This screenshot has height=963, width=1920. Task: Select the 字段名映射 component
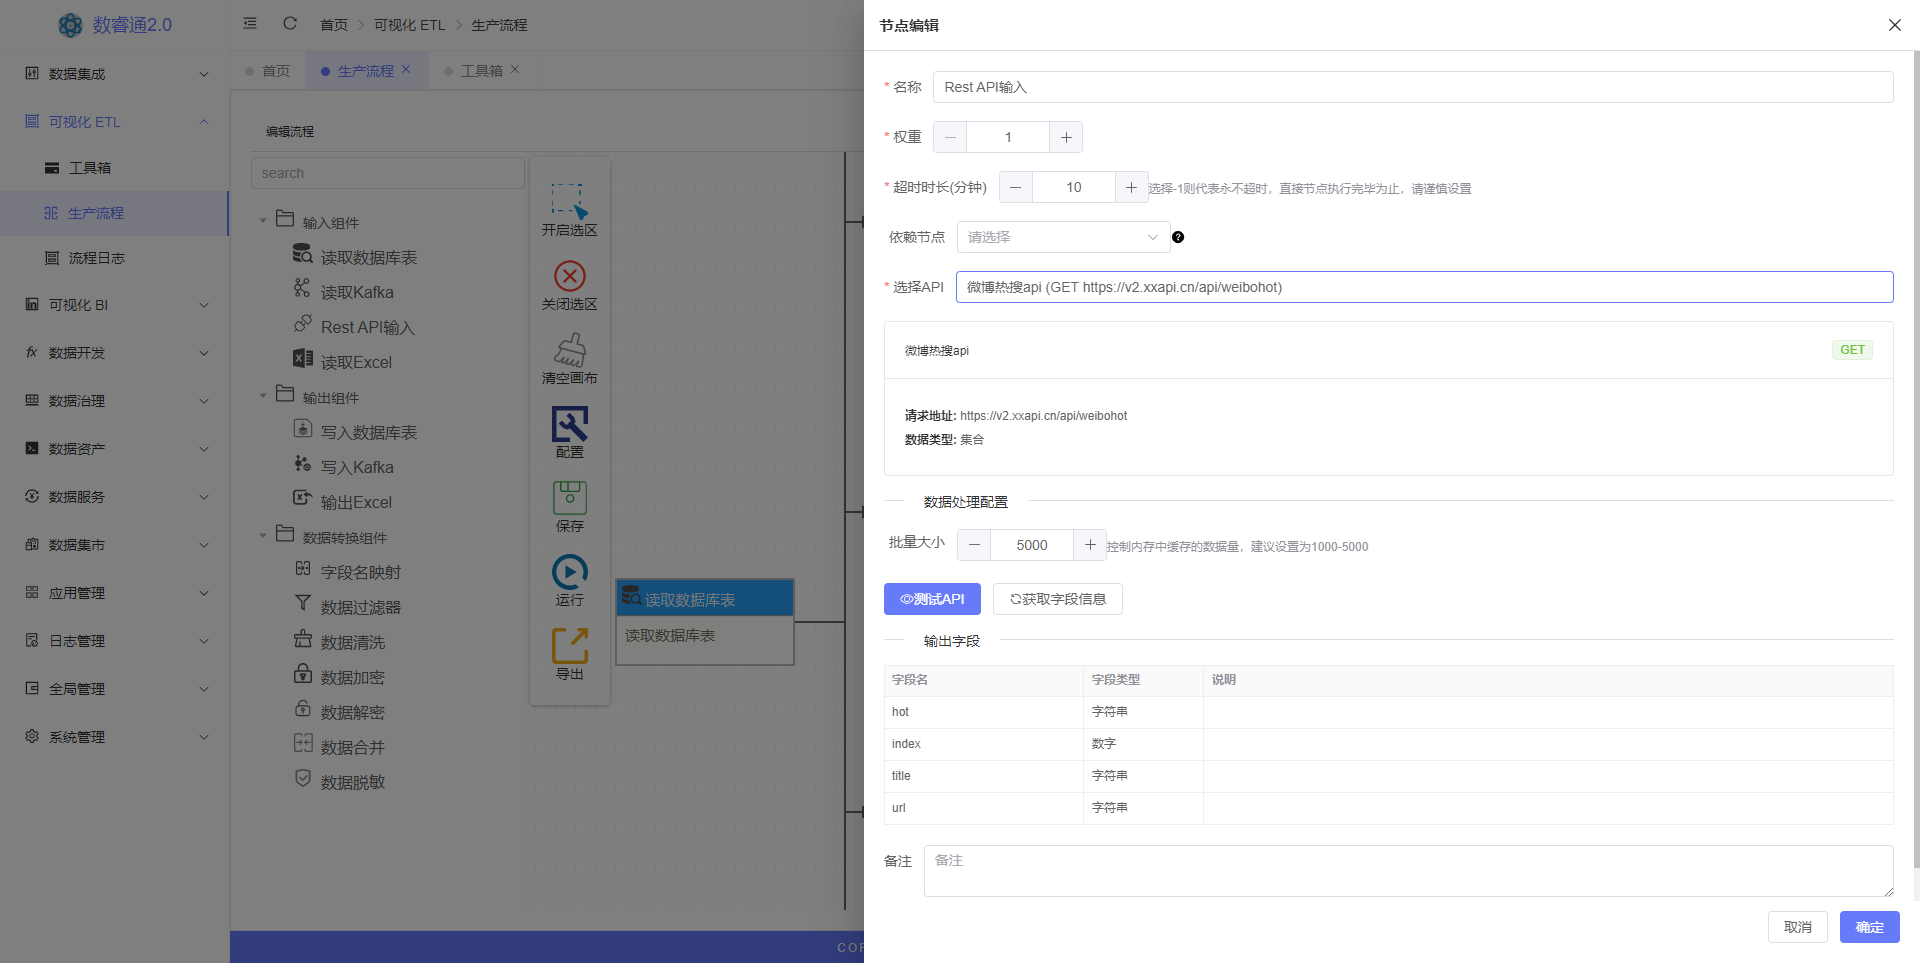347,572
